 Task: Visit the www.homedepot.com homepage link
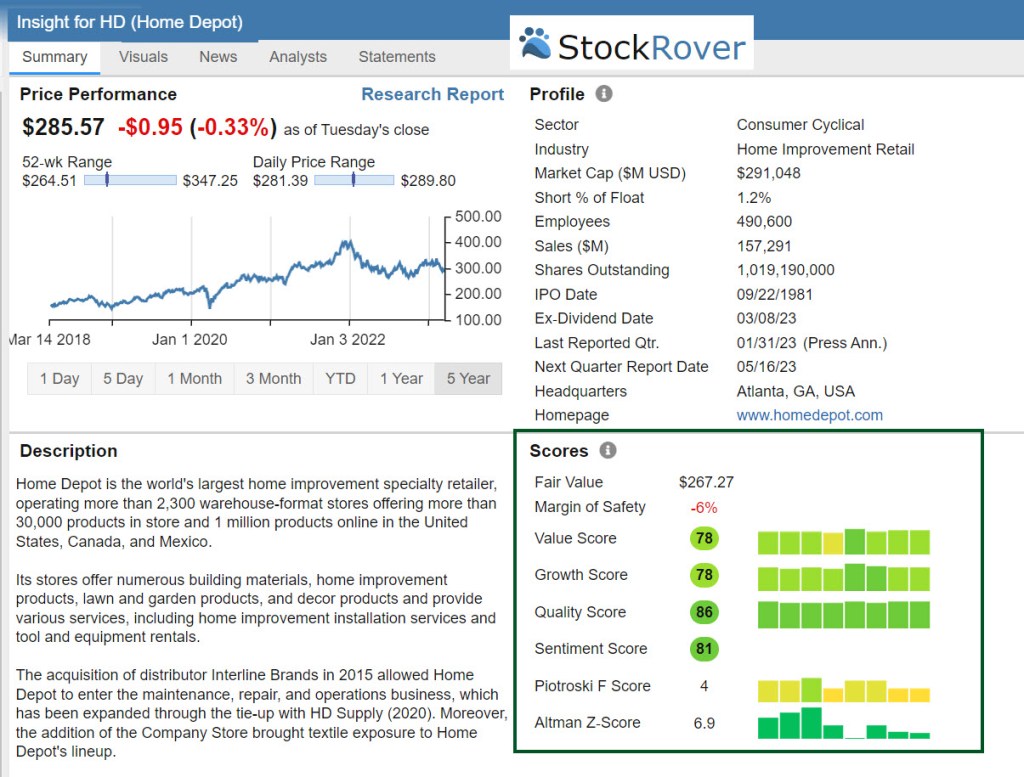coord(809,415)
